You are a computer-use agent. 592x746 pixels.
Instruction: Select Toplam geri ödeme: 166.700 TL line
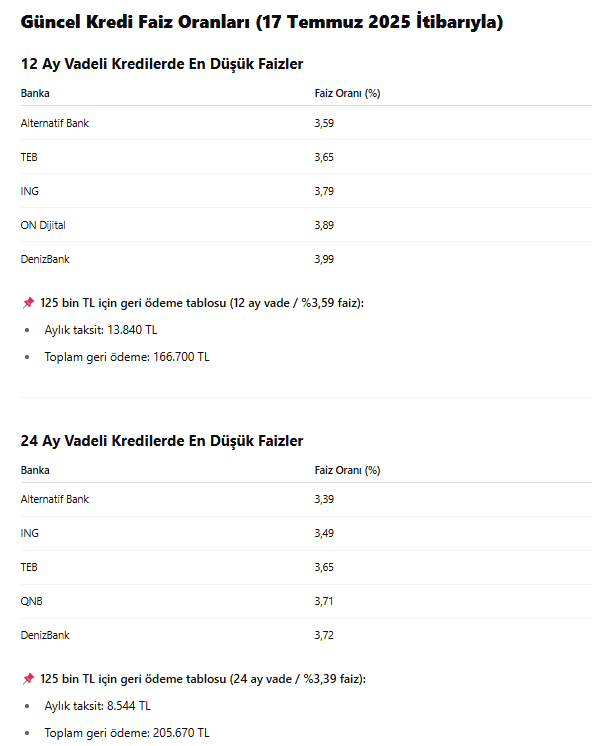tap(127, 357)
